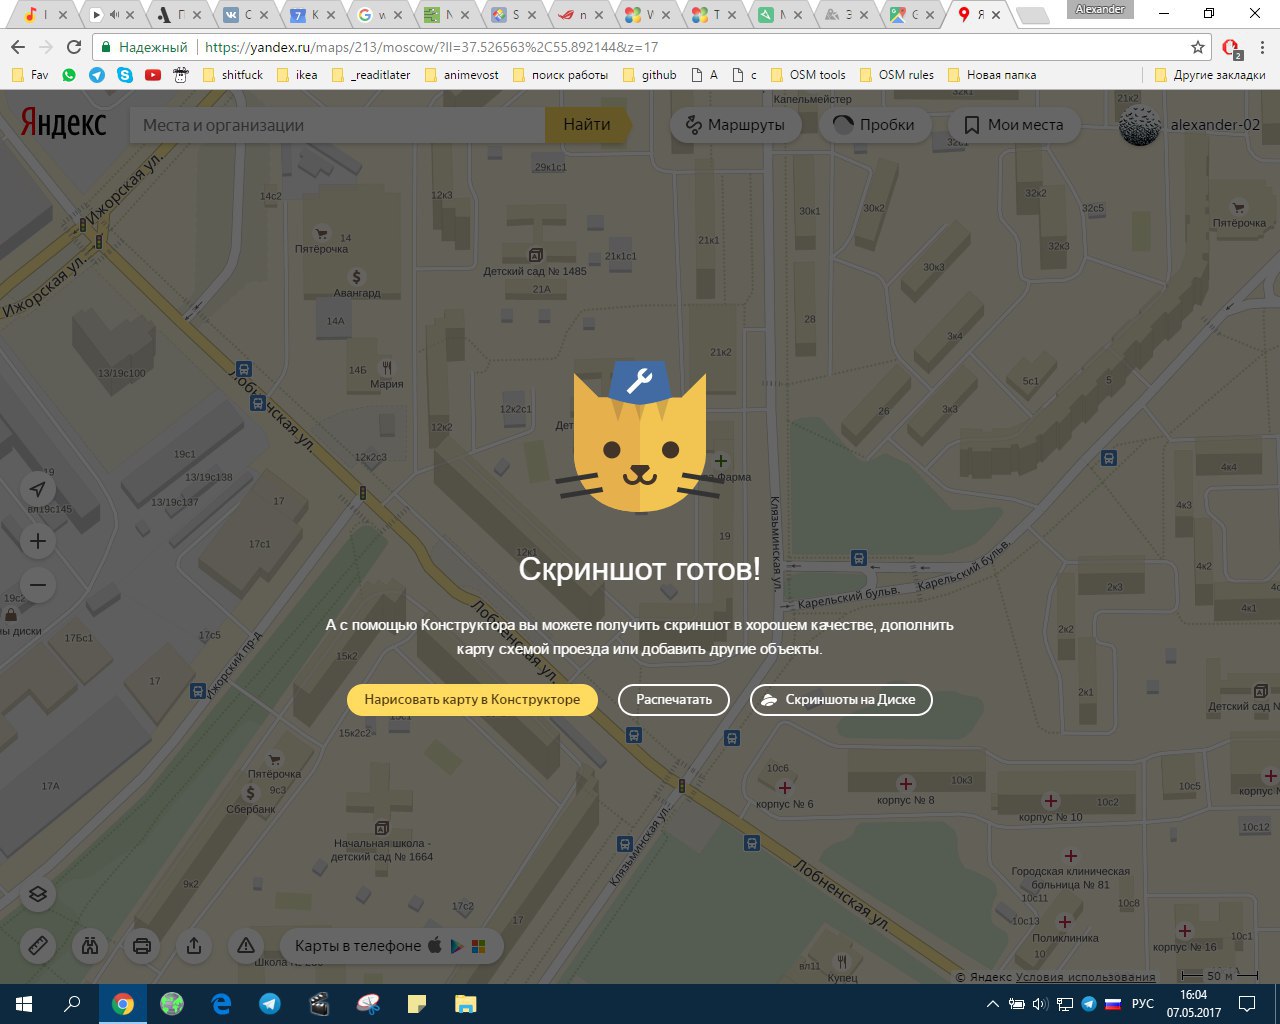Open Windows taskbar search
This screenshot has width=1280, height=1024.
(x=72, y=1004)
